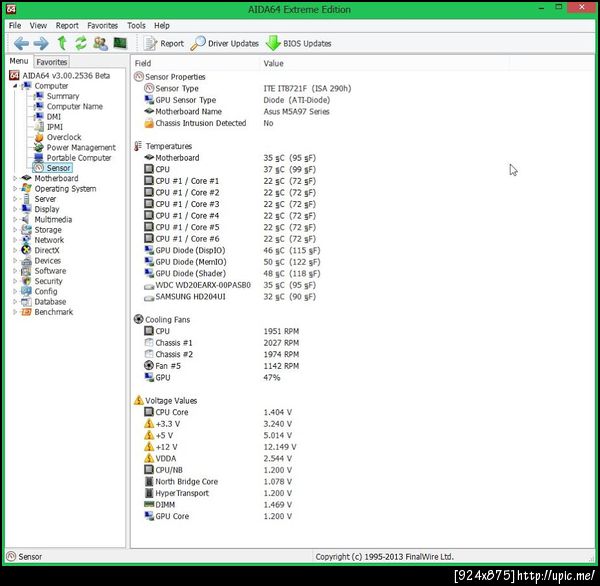Select the DIMM voltage row
Screen dimensions: 600x586
coord(218,505)
